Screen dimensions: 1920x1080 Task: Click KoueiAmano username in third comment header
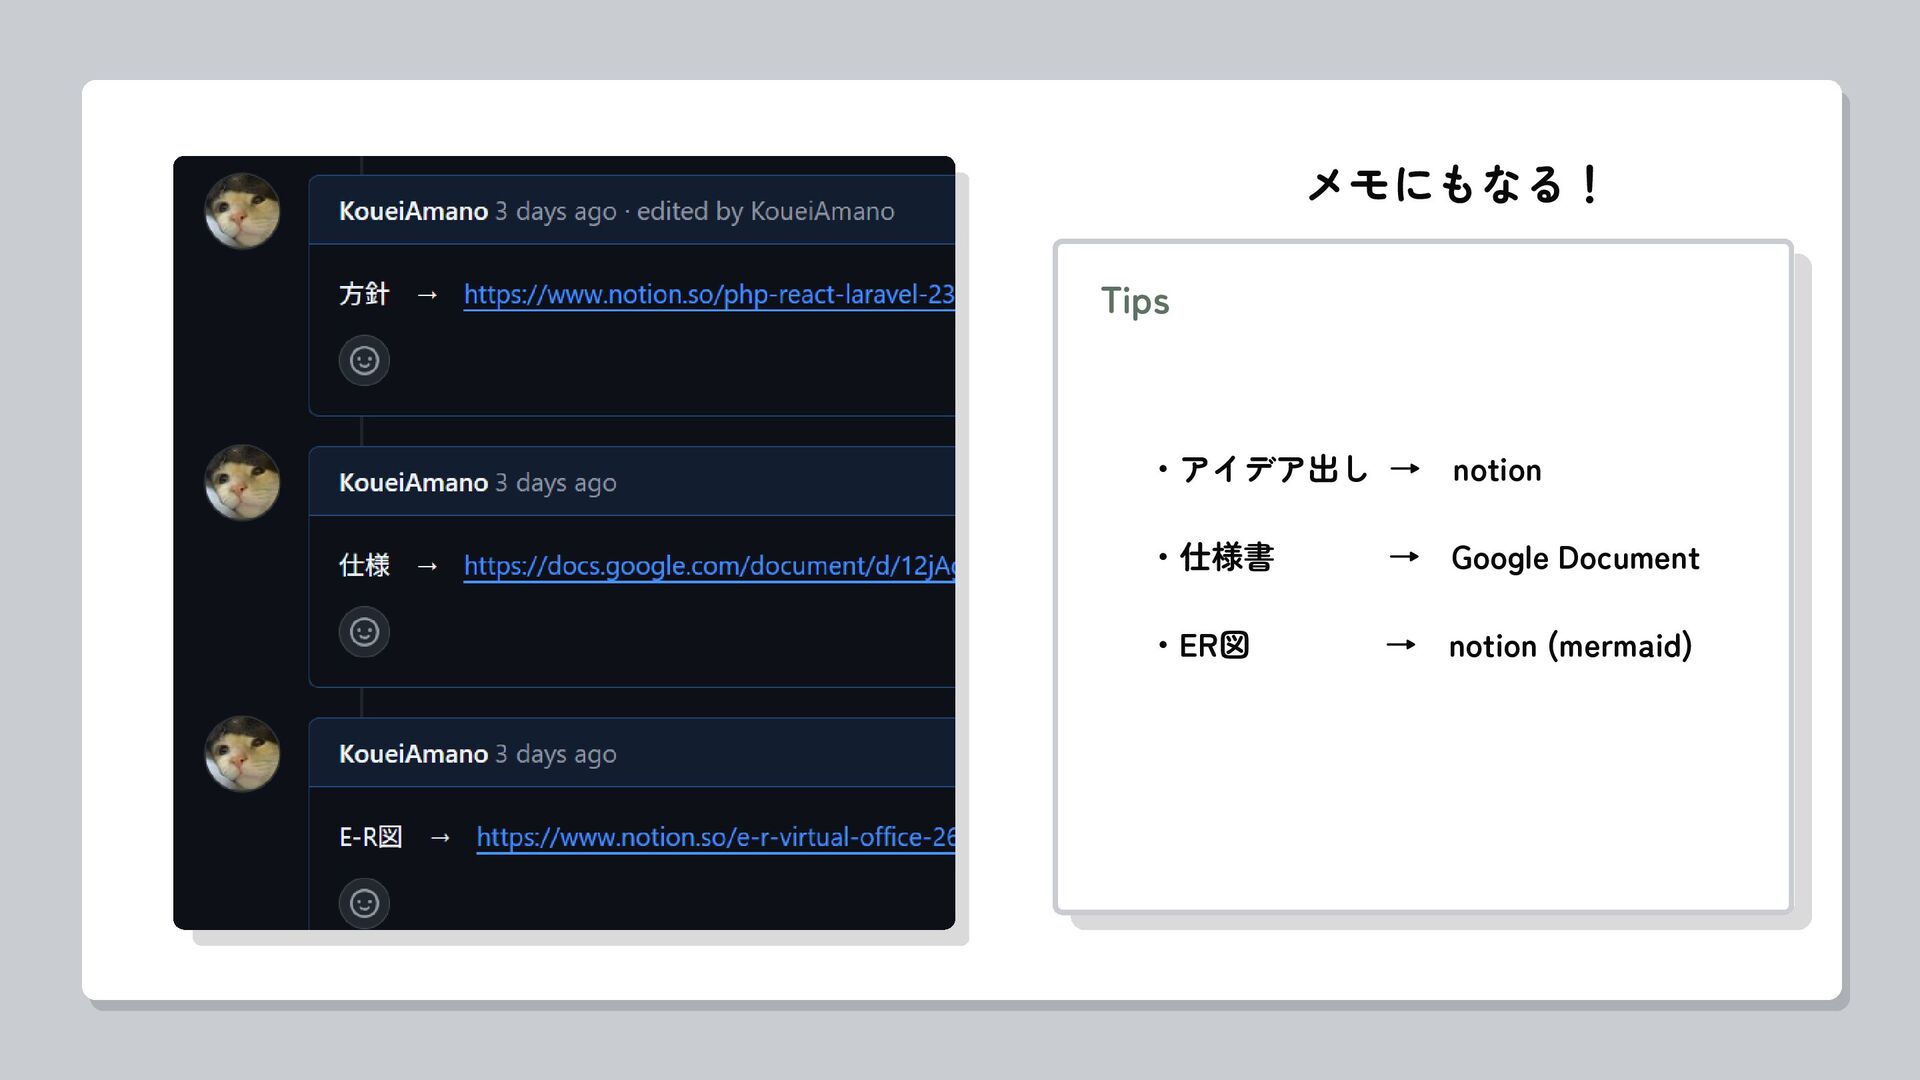tap(413, 754)
